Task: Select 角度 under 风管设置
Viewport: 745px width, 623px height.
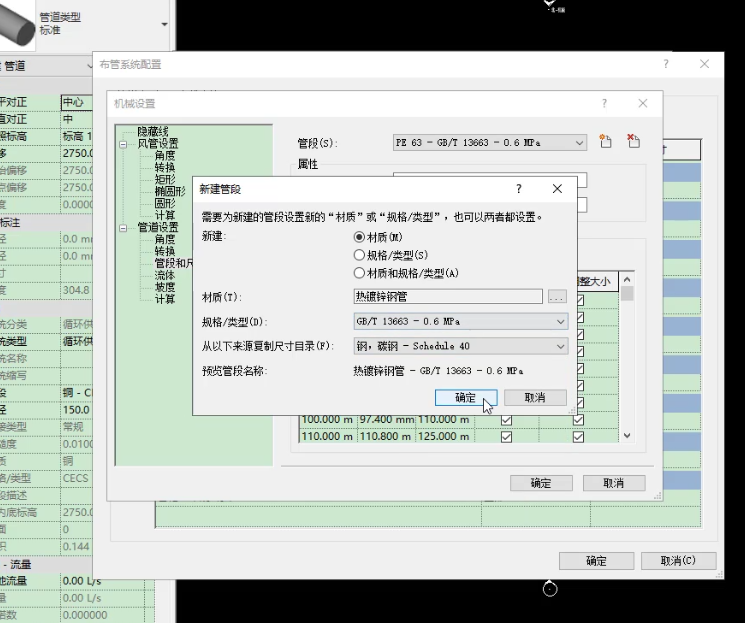Action: (164, 155)
